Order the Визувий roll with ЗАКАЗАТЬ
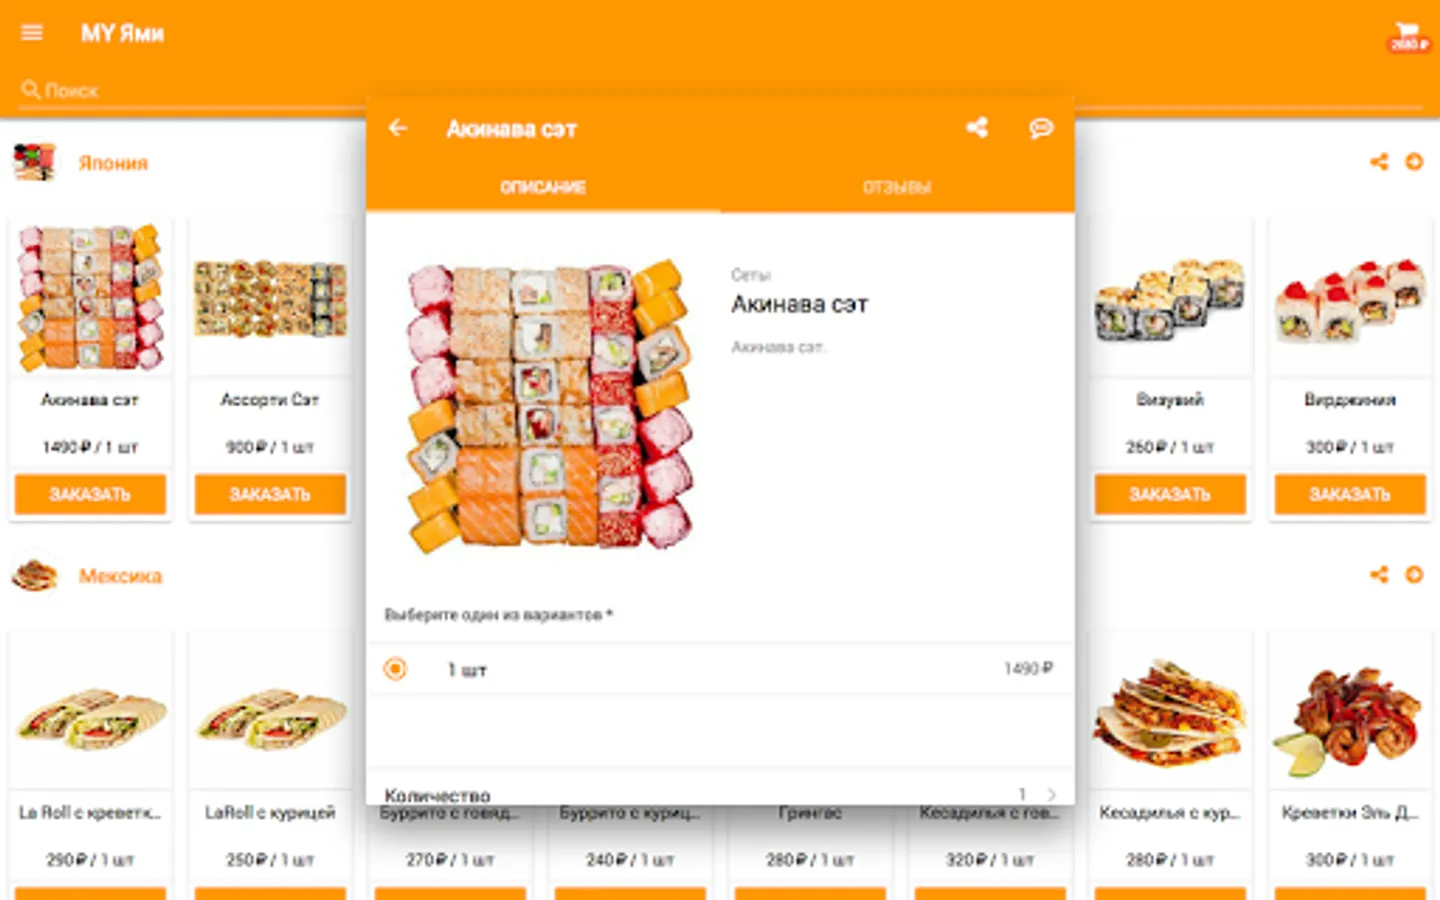 [1170, 494]
